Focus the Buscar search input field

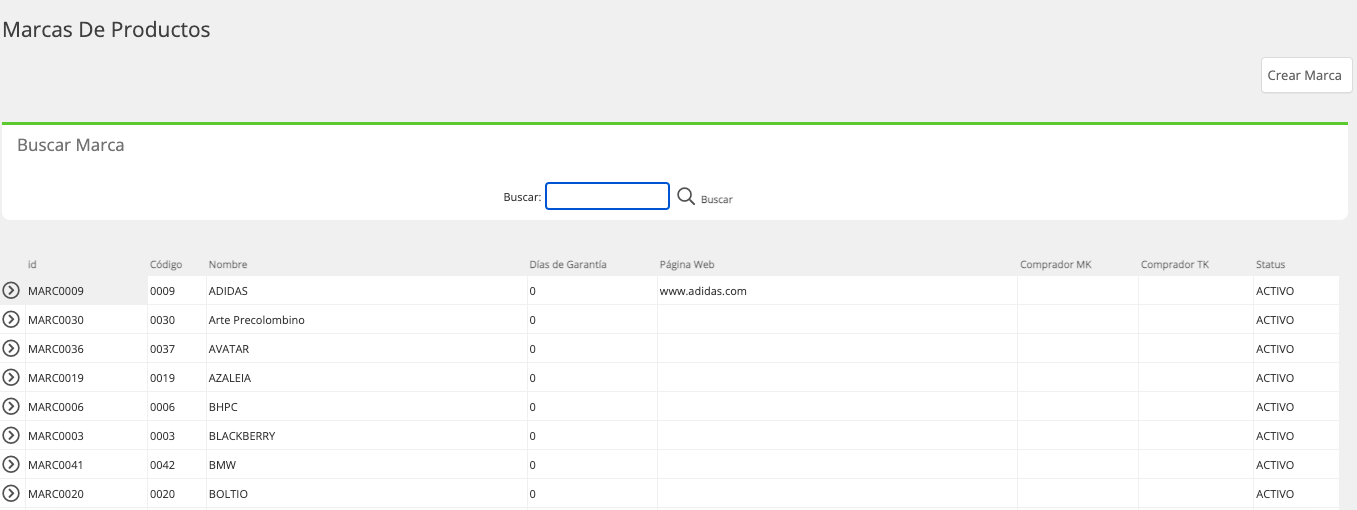click(607, 196)
